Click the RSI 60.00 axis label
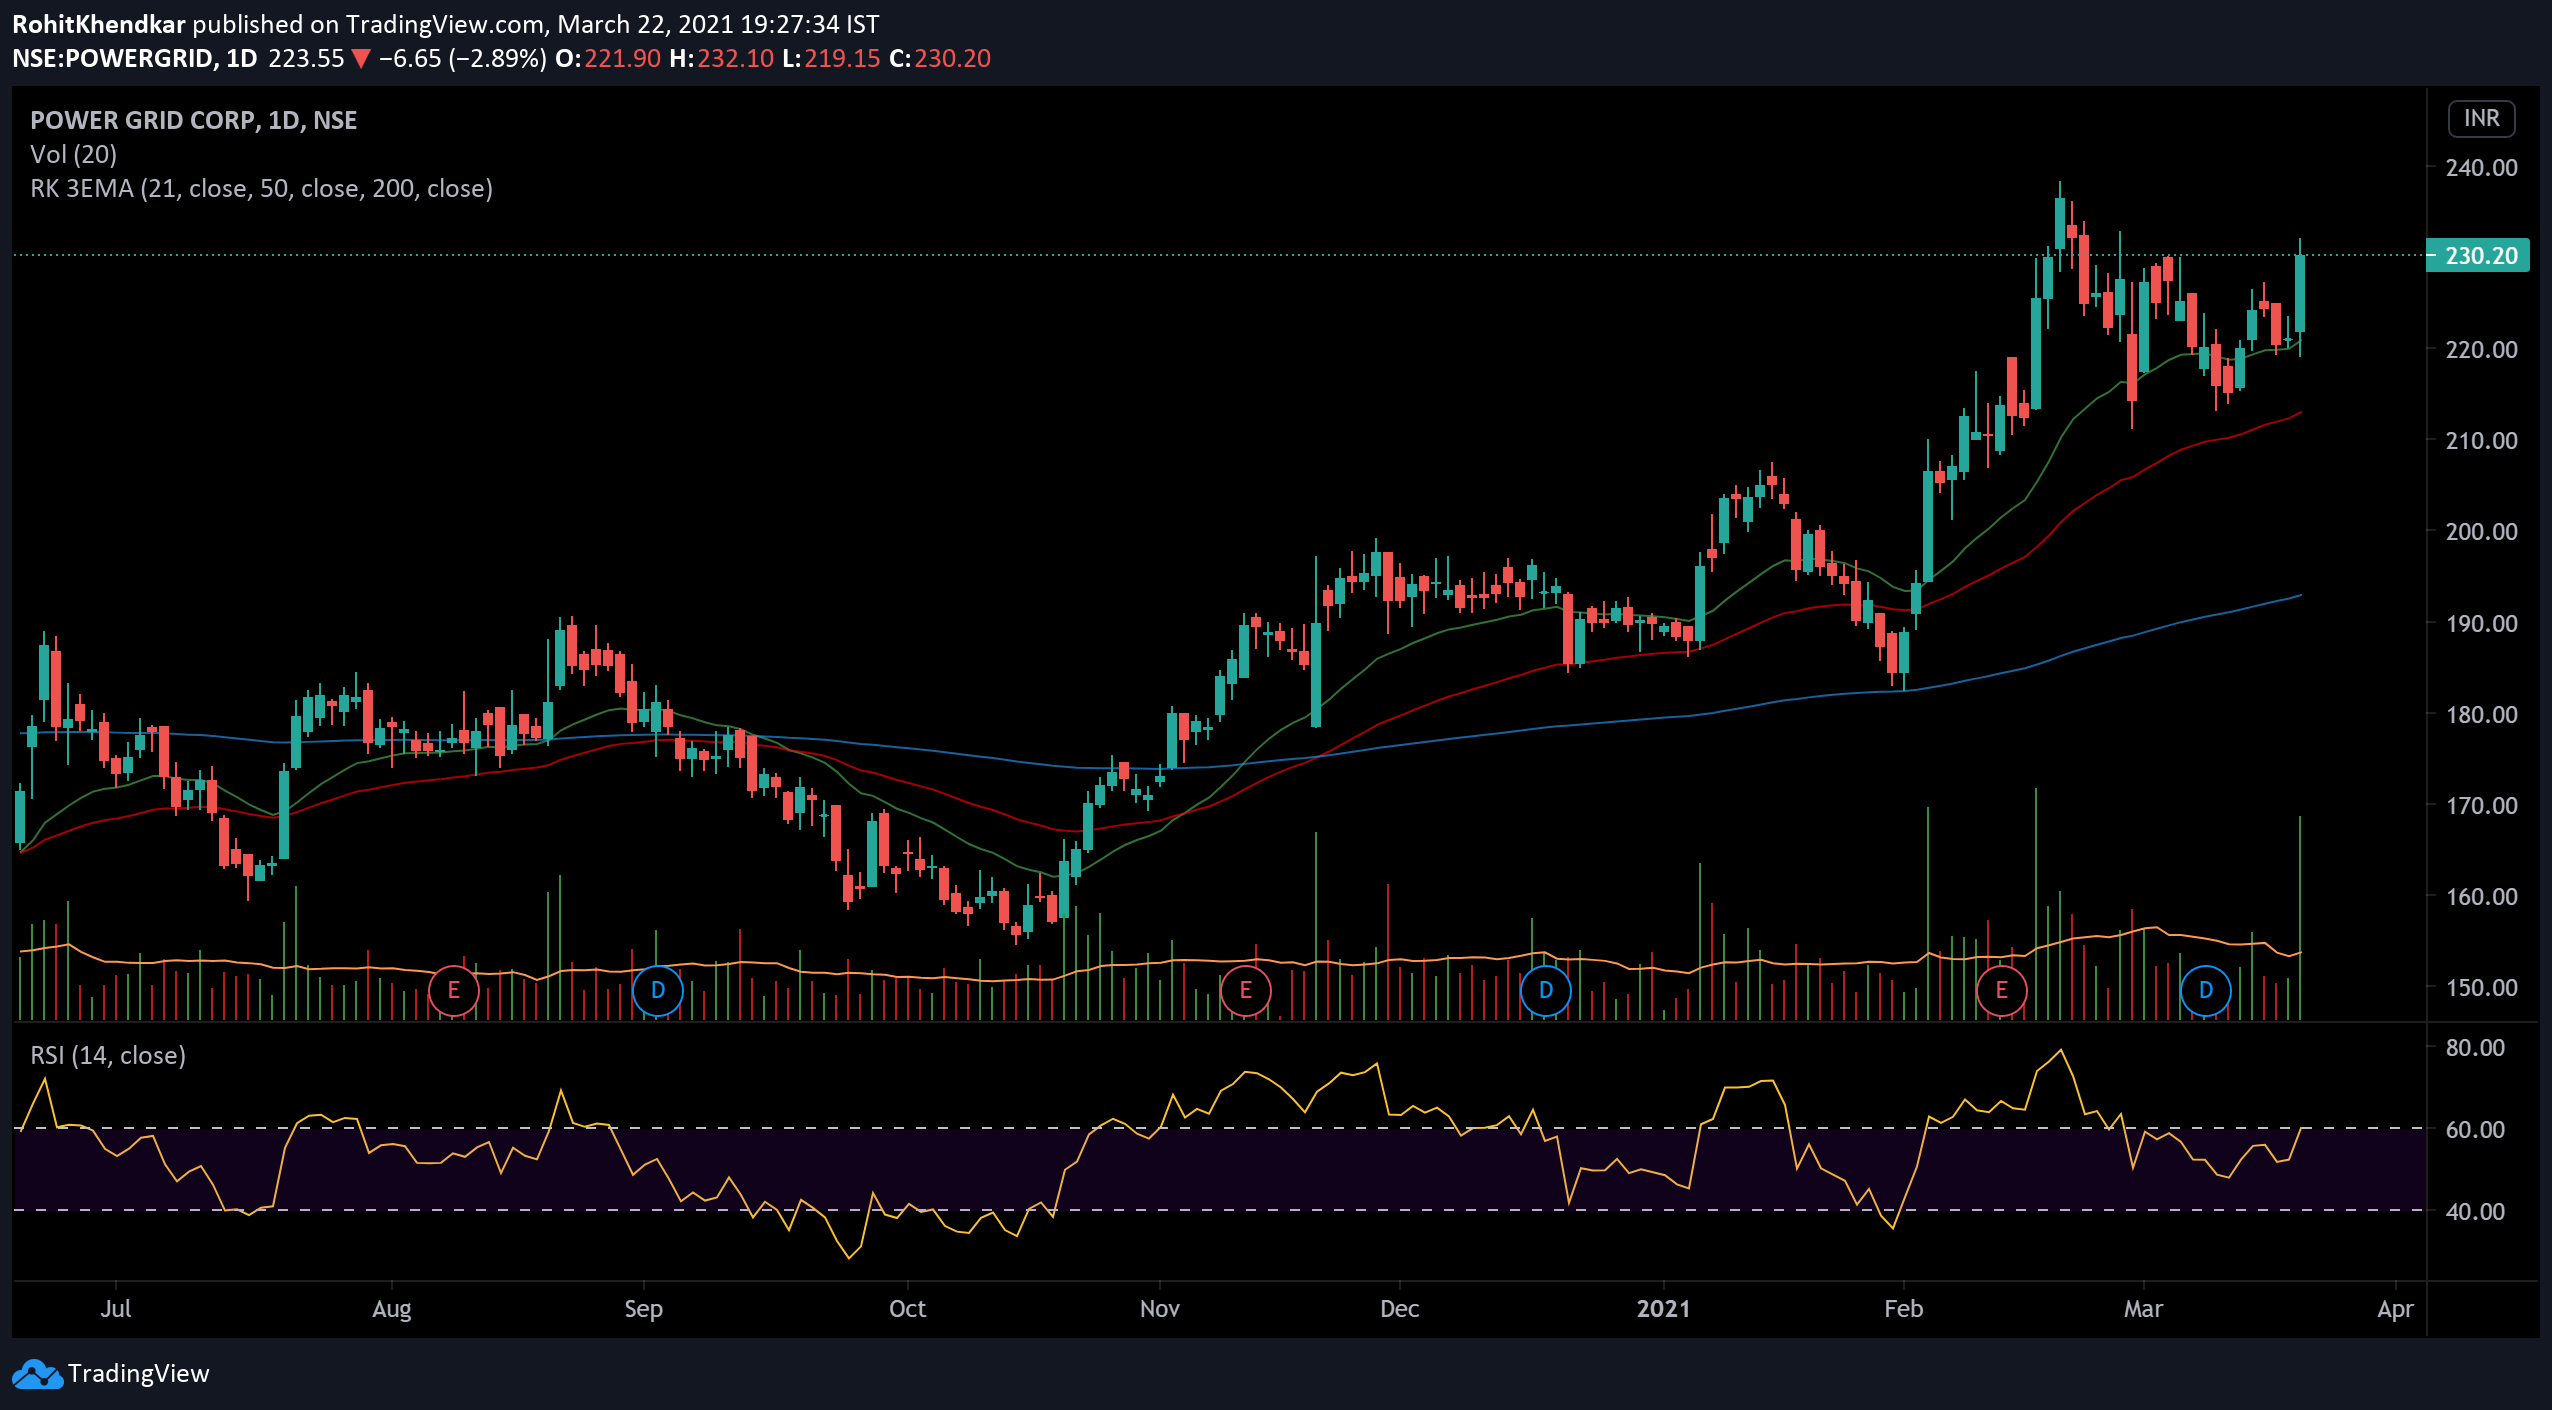The image size is (2552, 1410). tap(2475, 1129)
